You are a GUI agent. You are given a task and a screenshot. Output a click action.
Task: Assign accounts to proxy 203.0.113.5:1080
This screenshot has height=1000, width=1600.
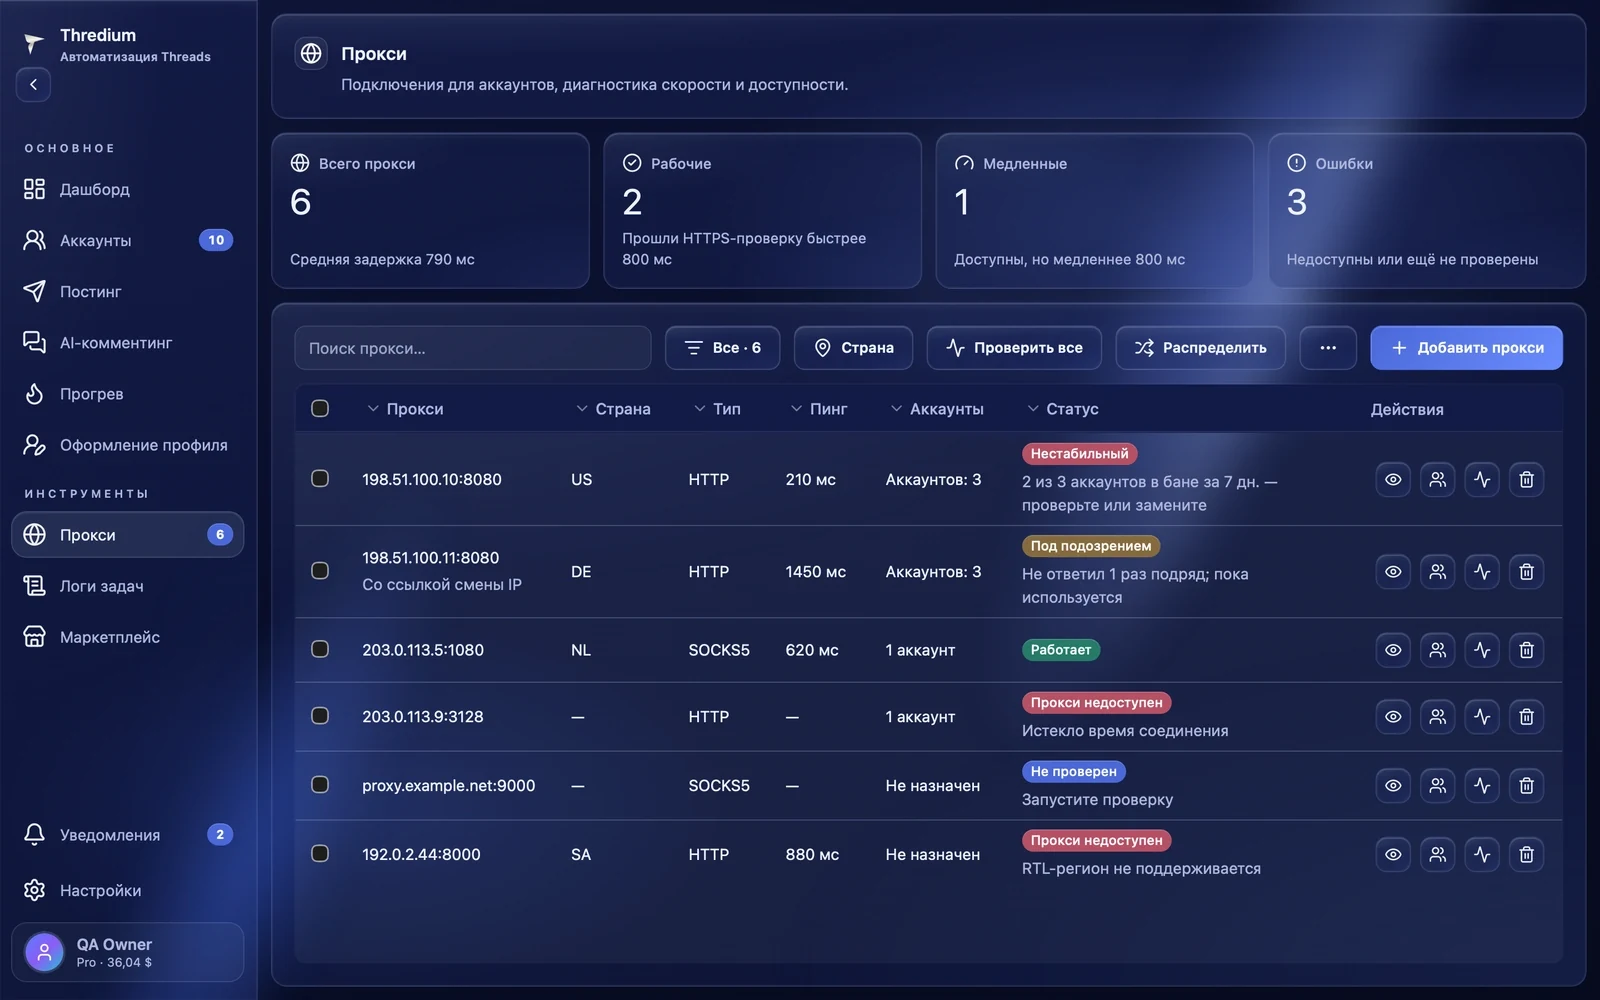point(1437,650)
